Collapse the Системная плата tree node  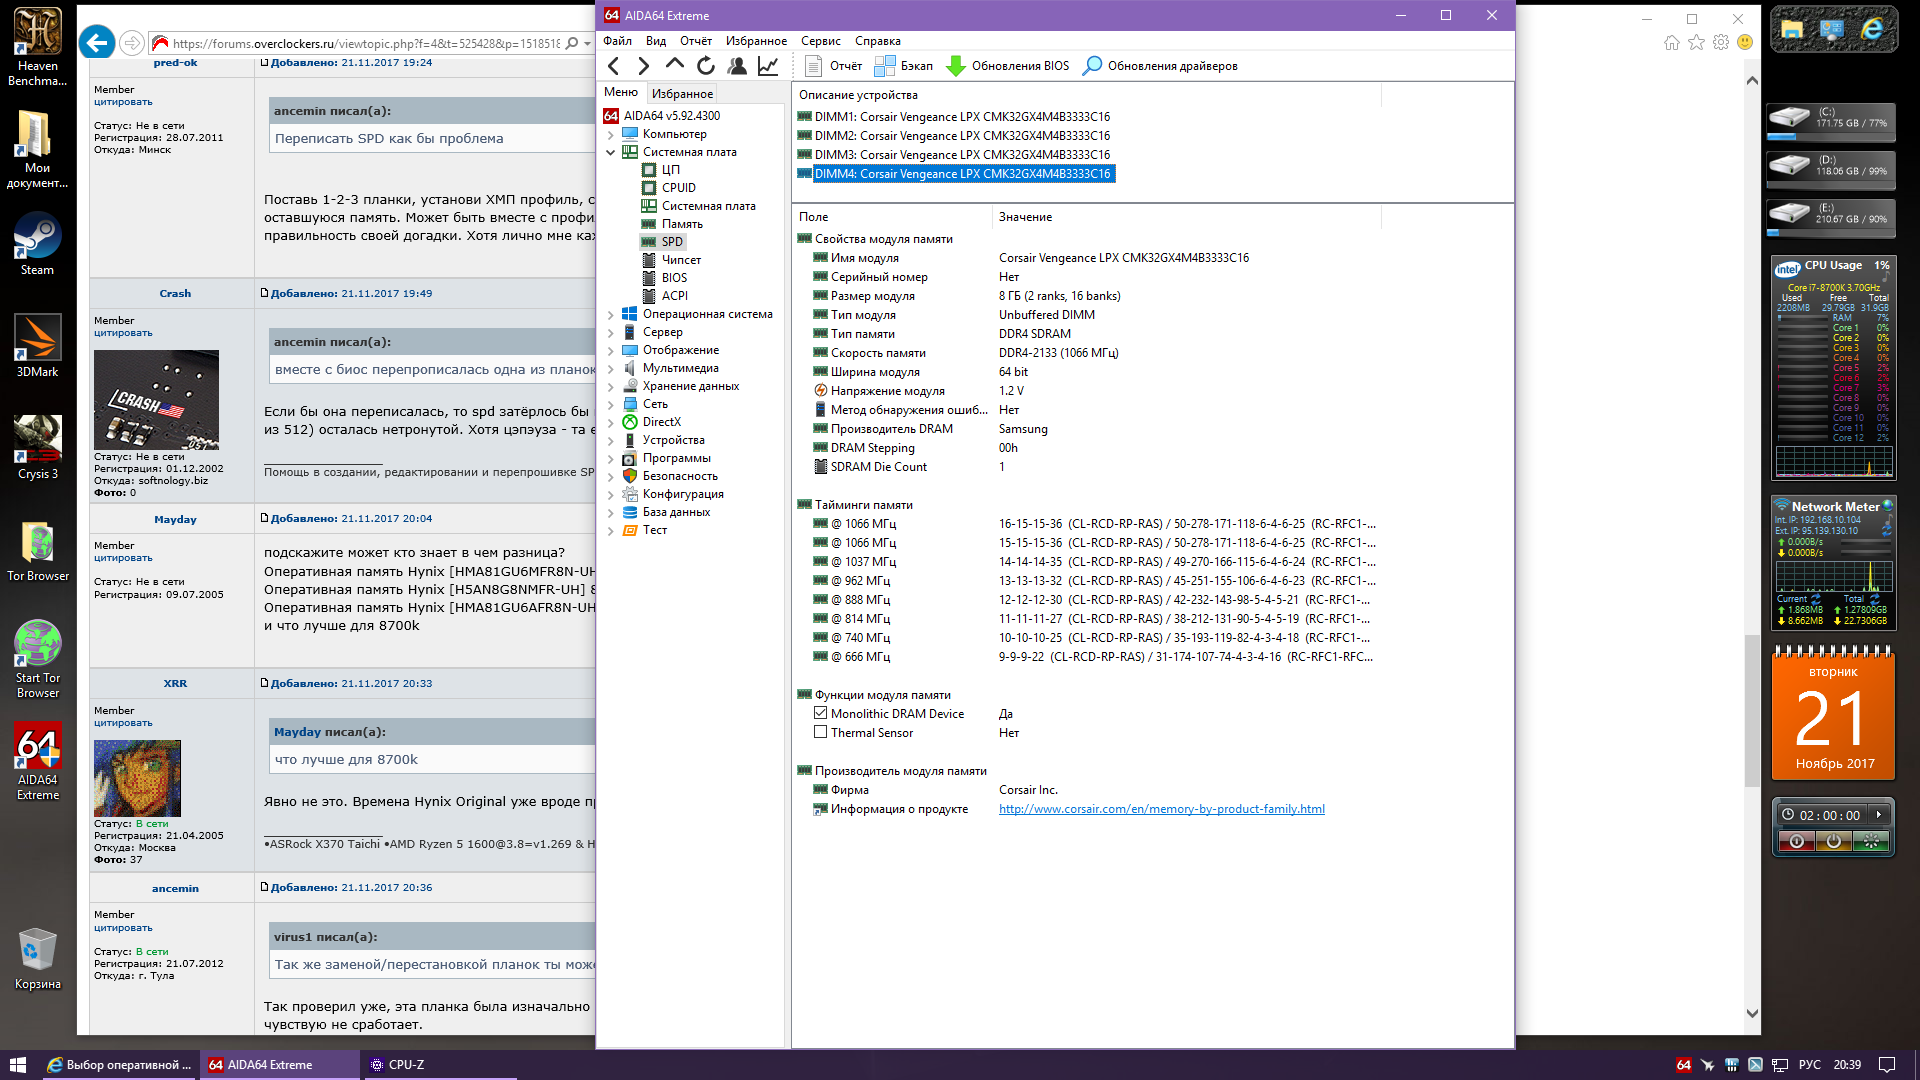click(610, 152)
